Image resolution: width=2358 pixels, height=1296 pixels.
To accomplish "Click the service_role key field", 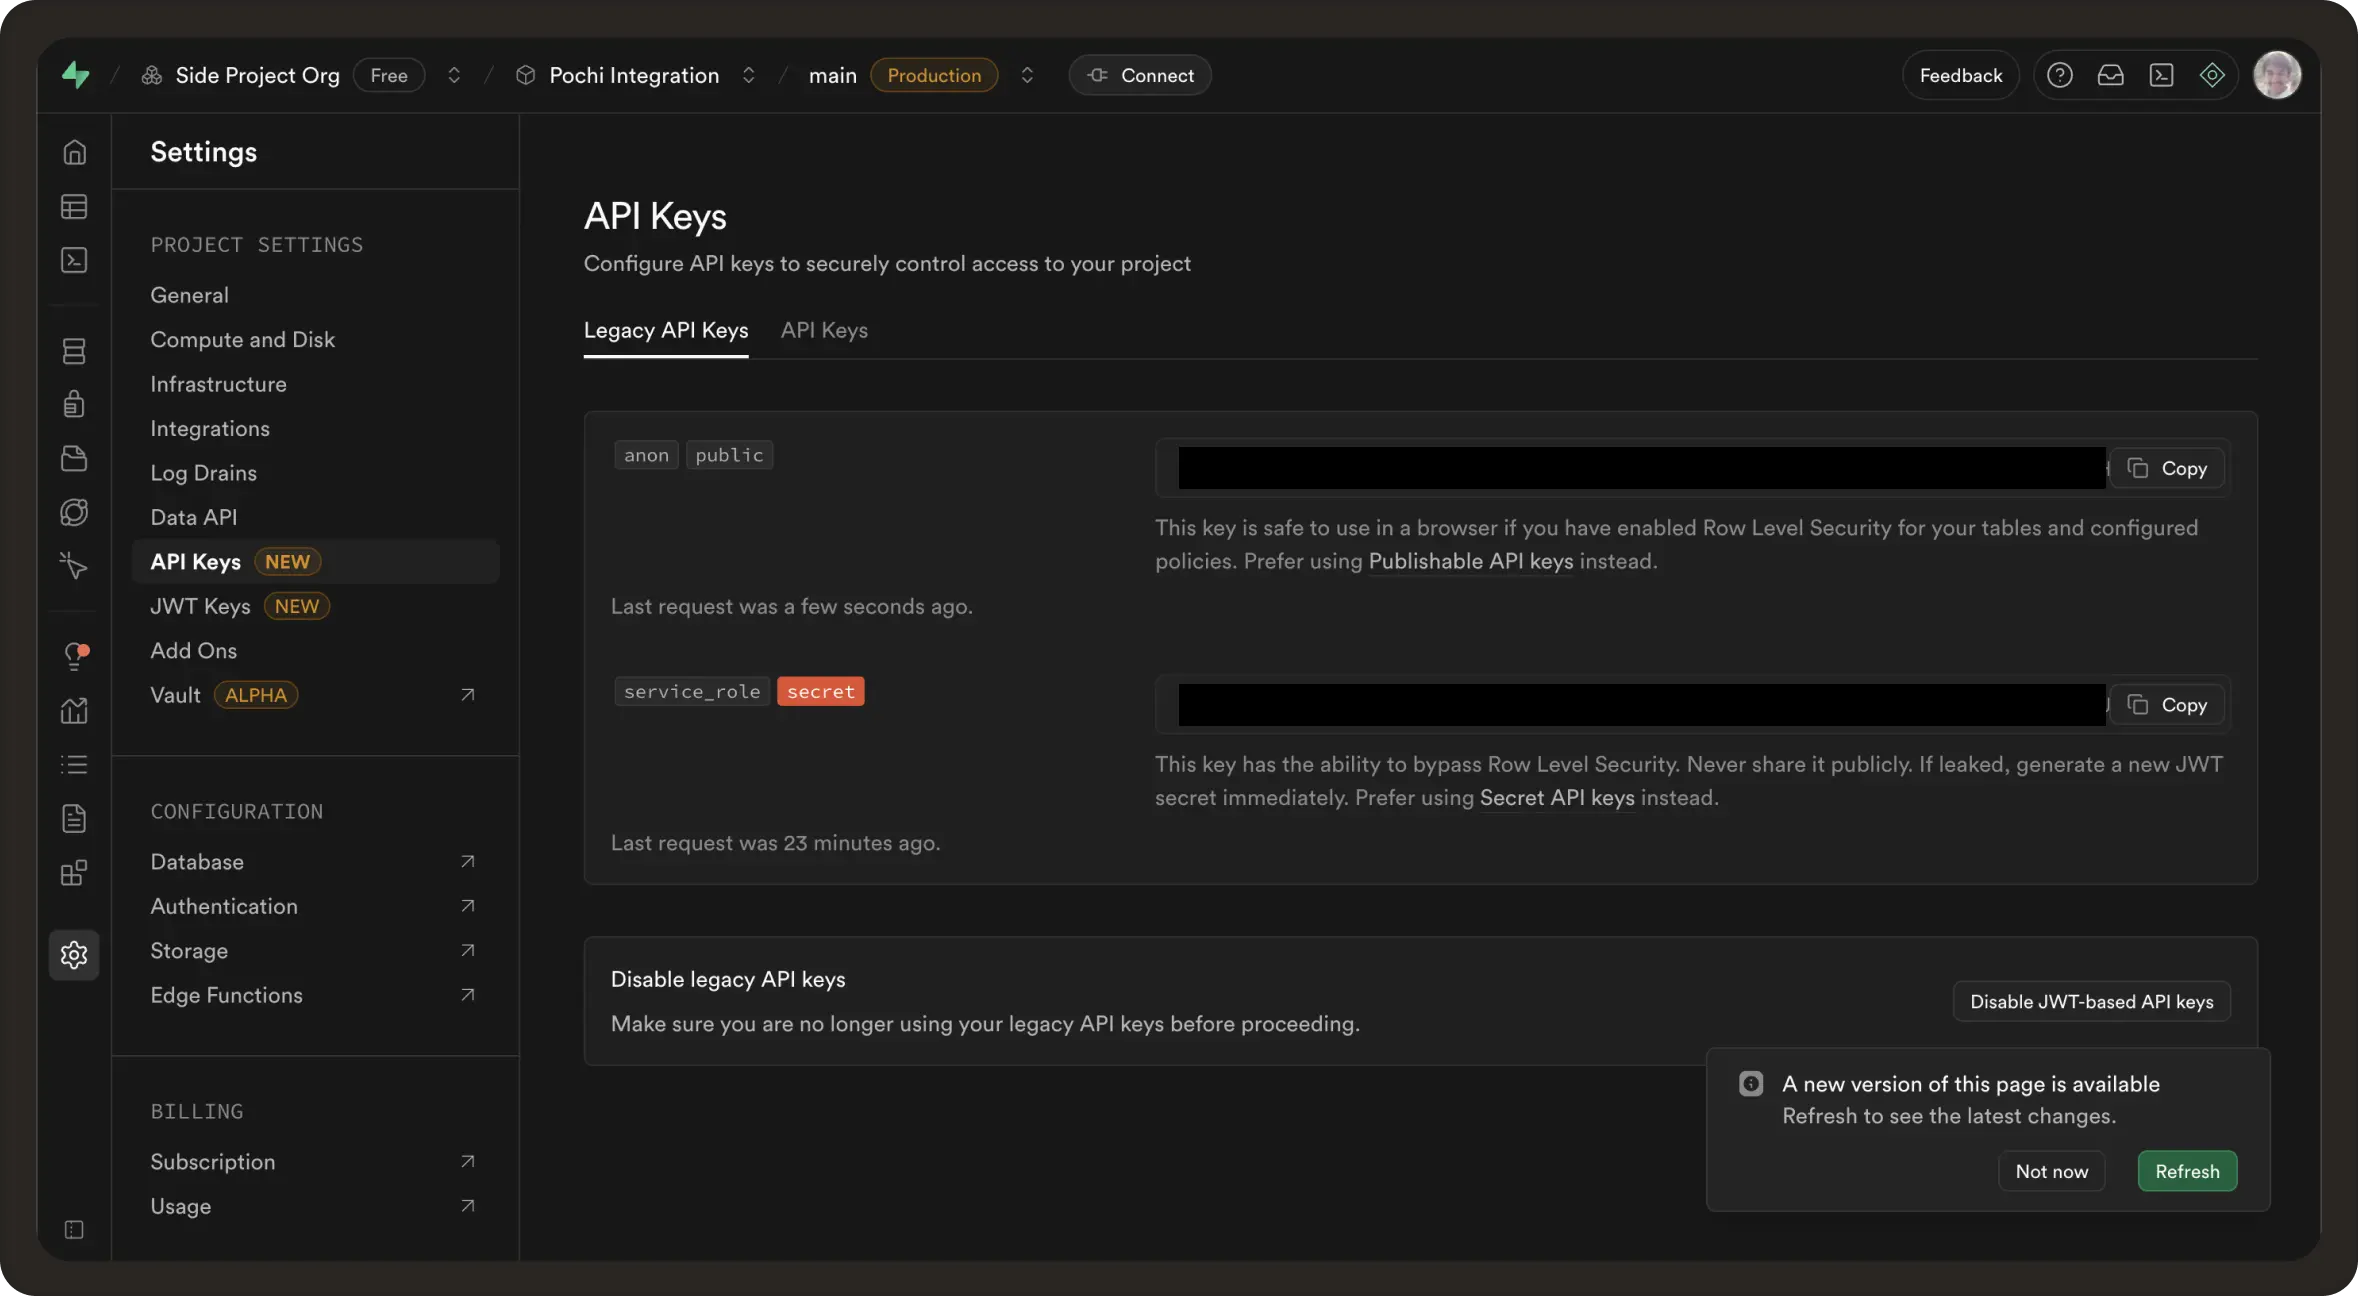I will point(1640,705).
